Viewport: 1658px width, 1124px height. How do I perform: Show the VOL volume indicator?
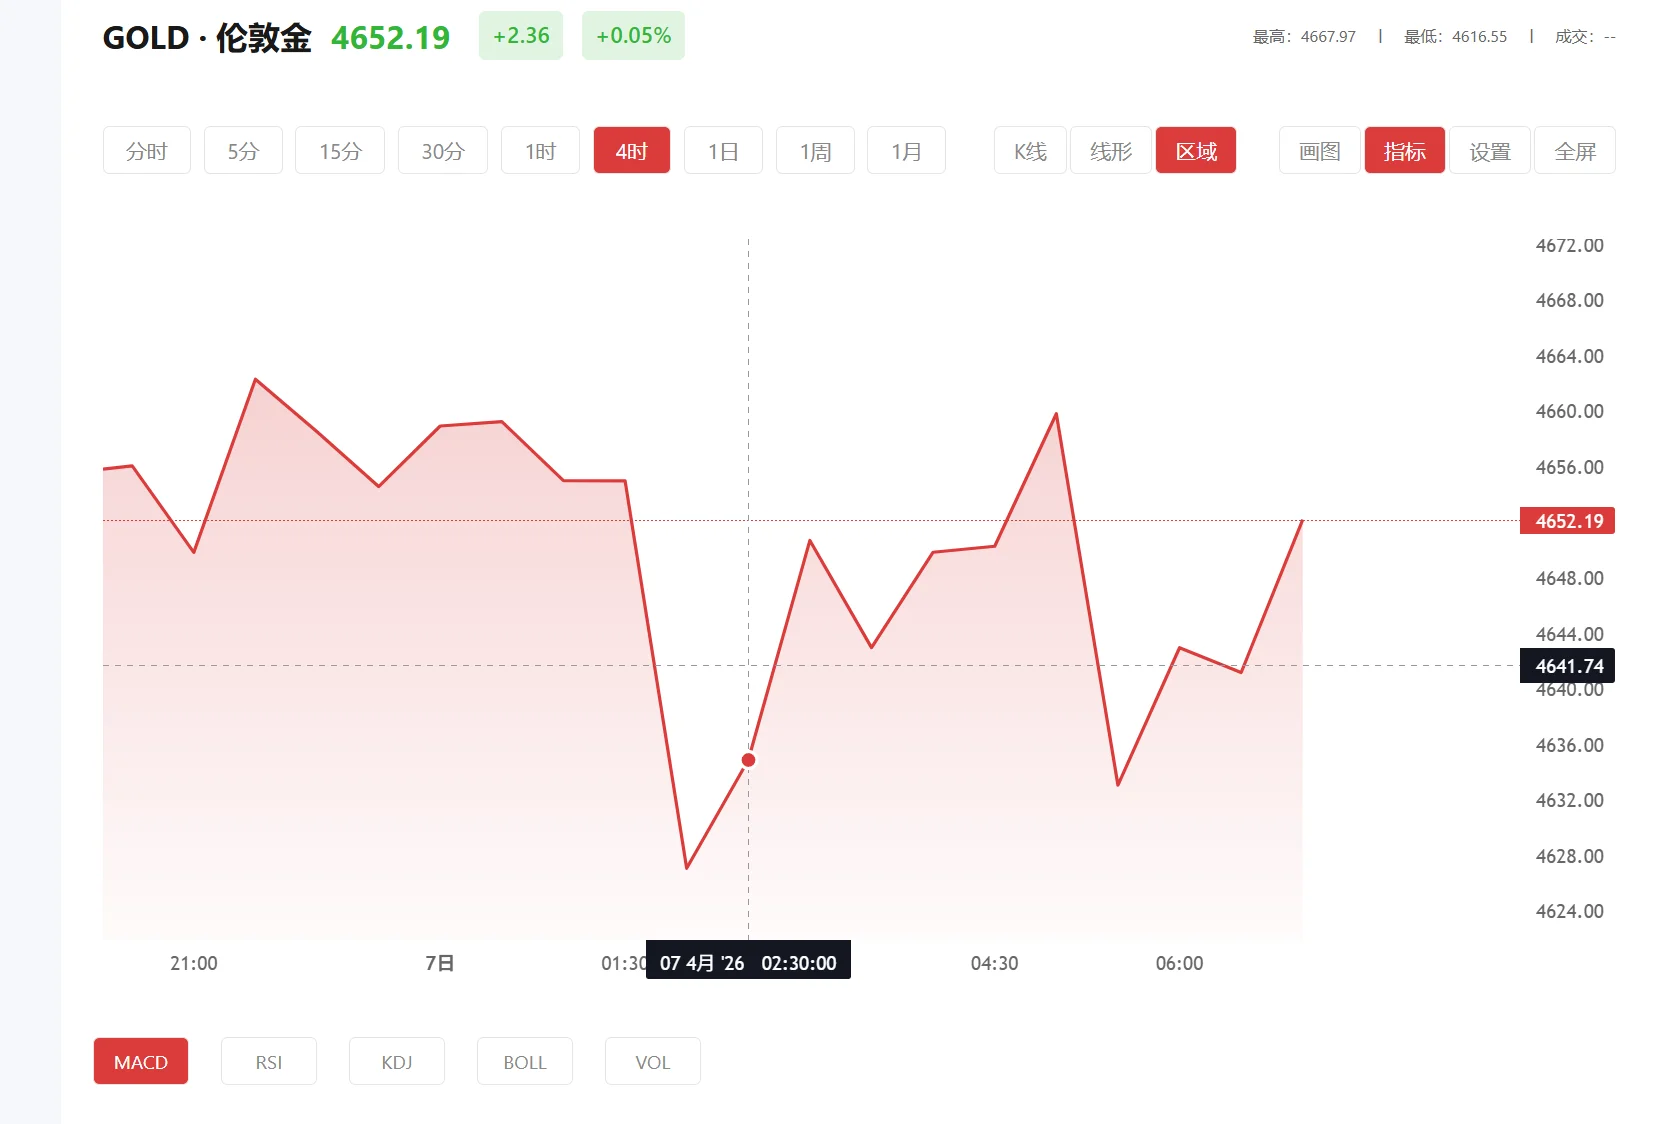click(652, 1061)
